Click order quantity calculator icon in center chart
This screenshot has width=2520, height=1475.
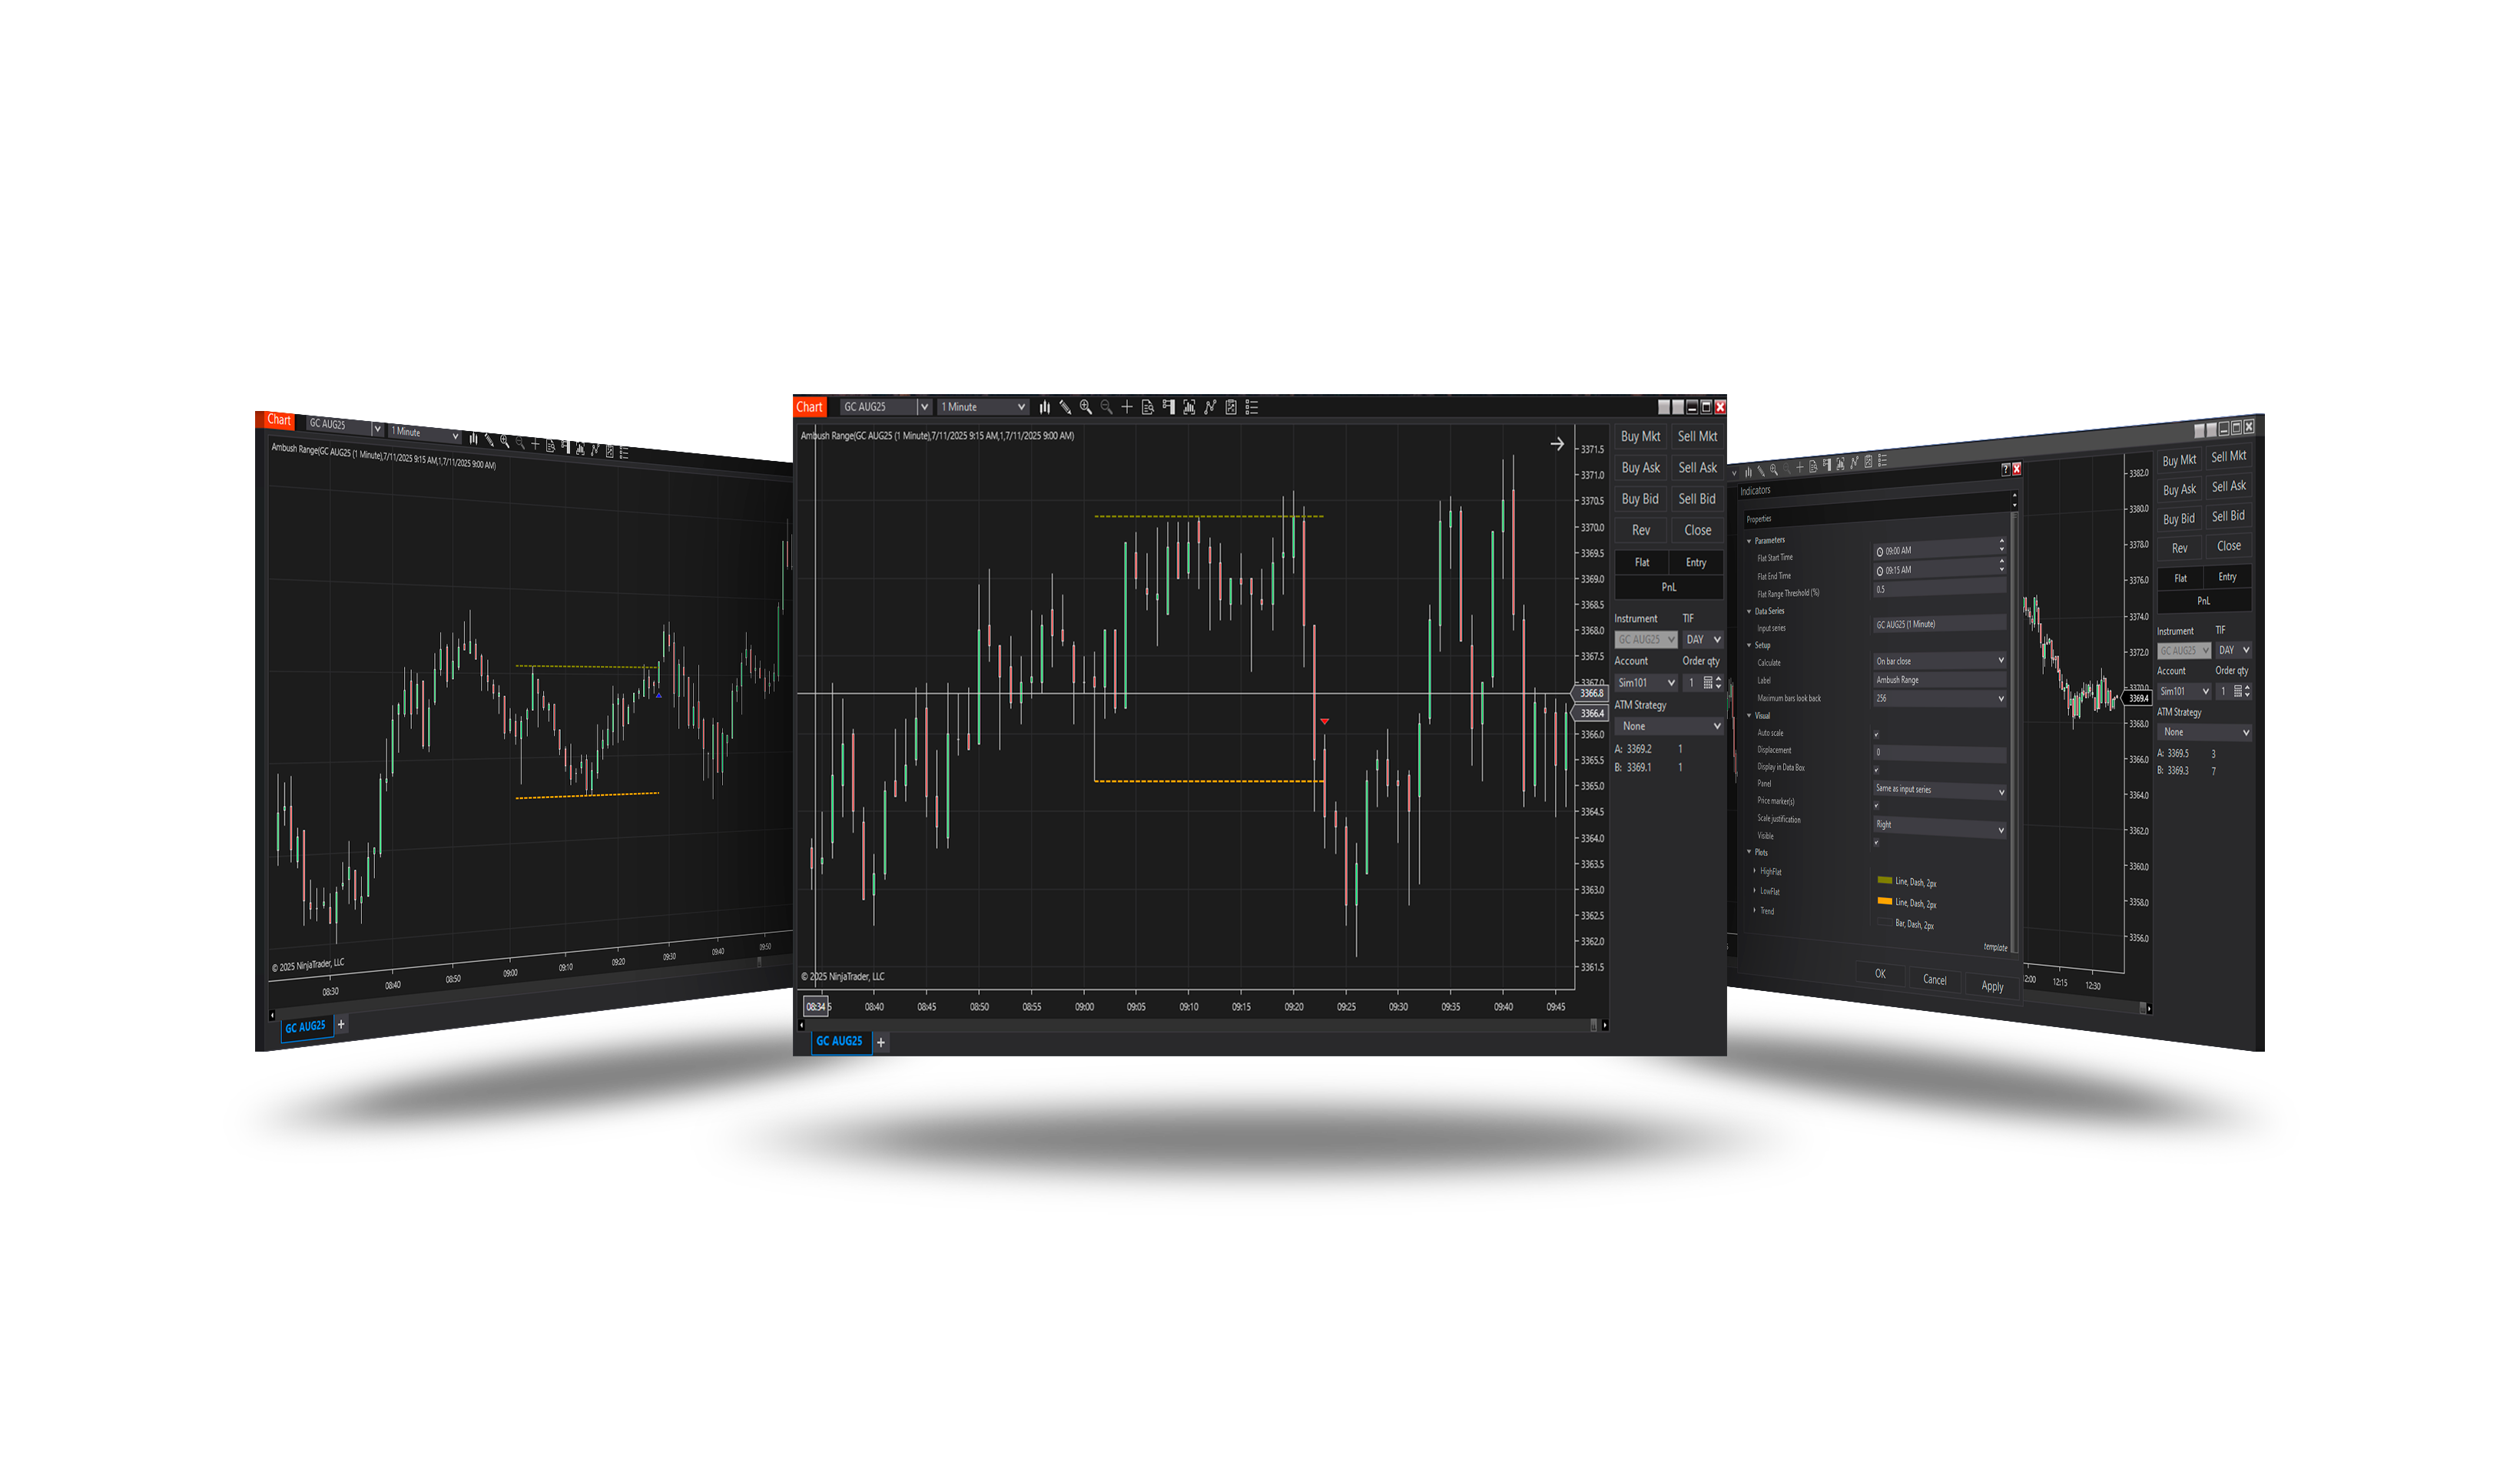pyautogui.click(x=1708, y=683)
